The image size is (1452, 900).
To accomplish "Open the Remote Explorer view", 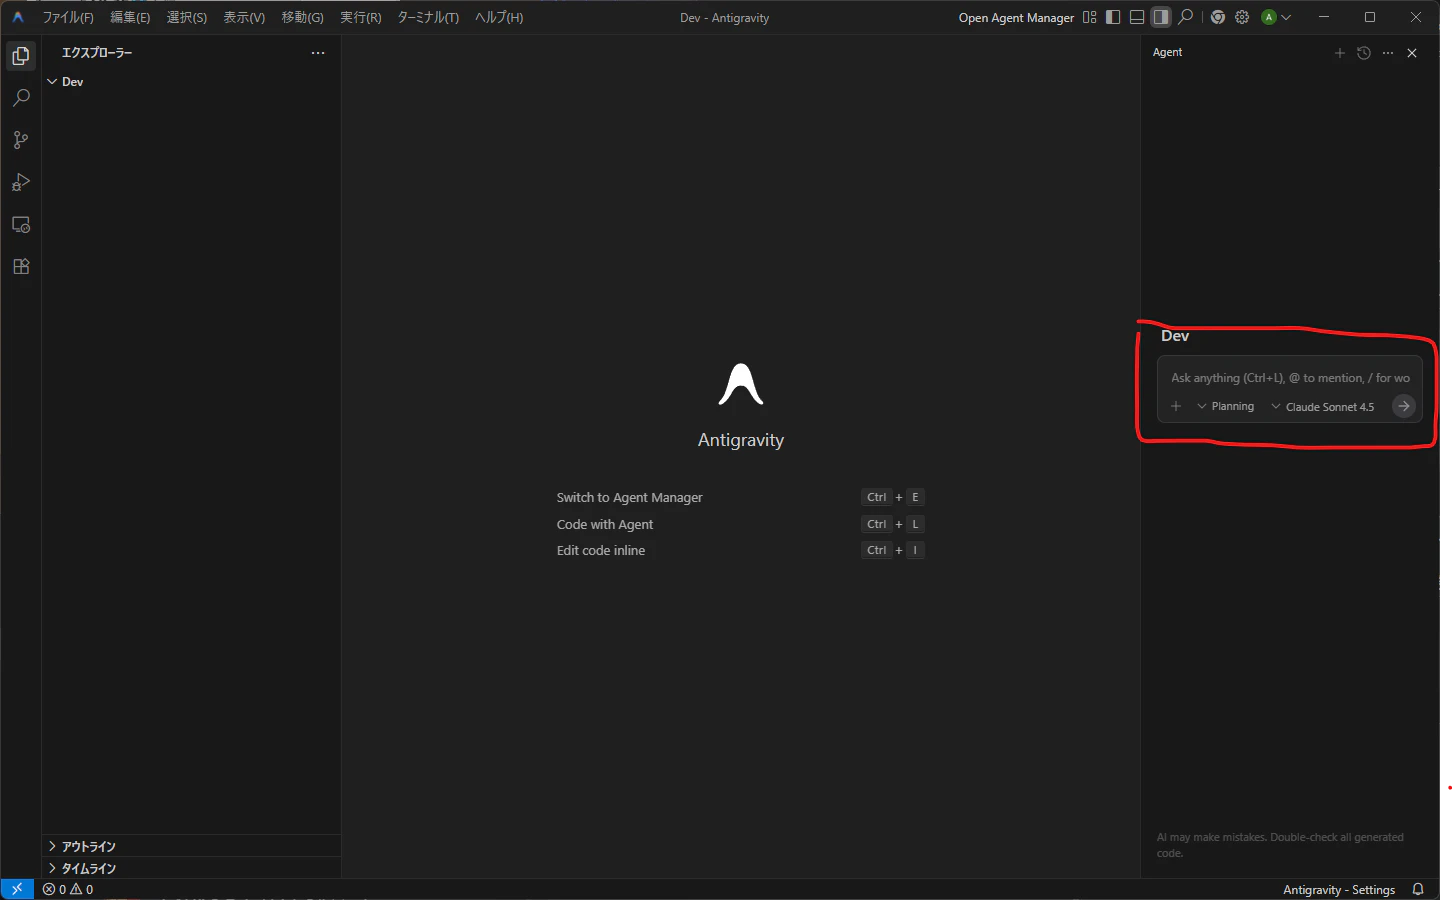I will click(21, 225).
